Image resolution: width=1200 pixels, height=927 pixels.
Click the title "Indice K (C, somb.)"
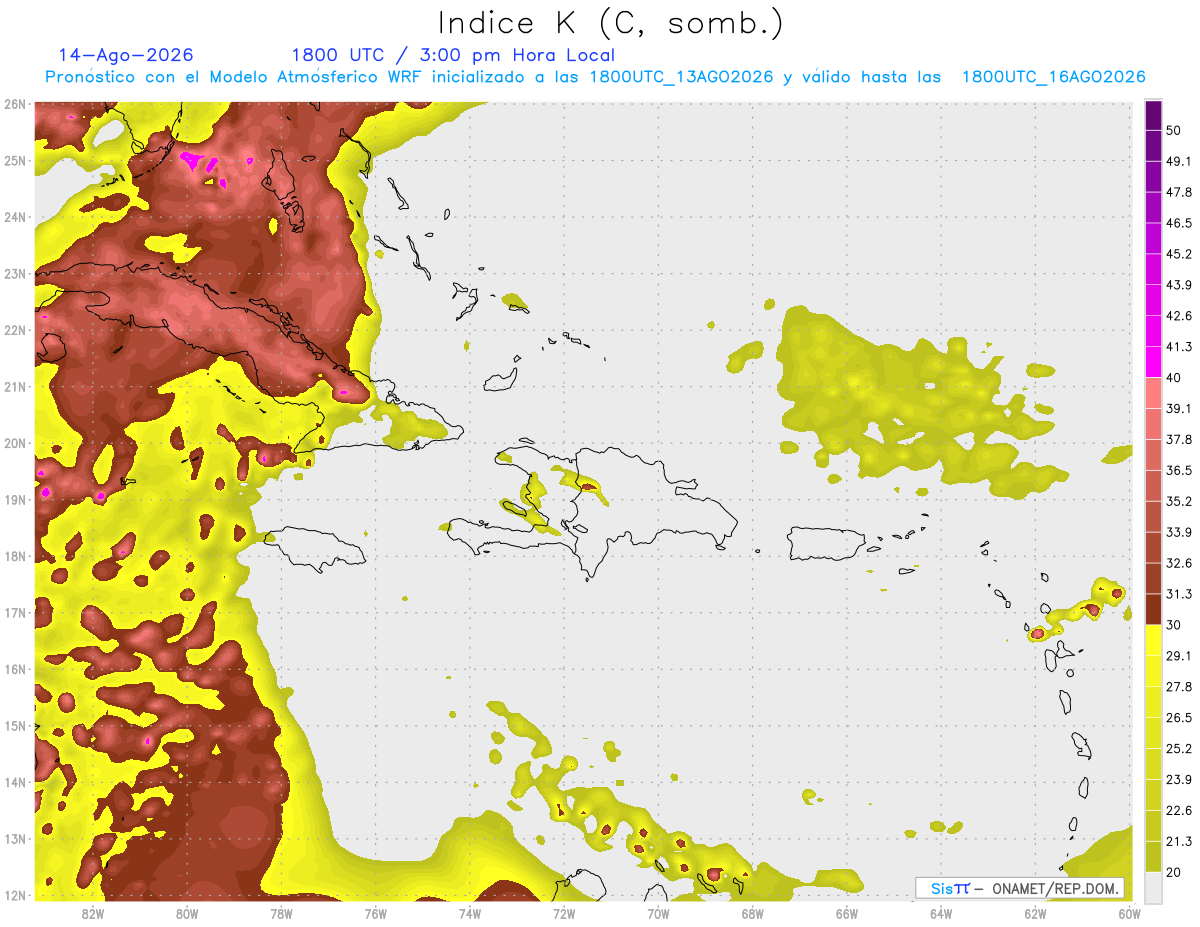coord(611,23)
